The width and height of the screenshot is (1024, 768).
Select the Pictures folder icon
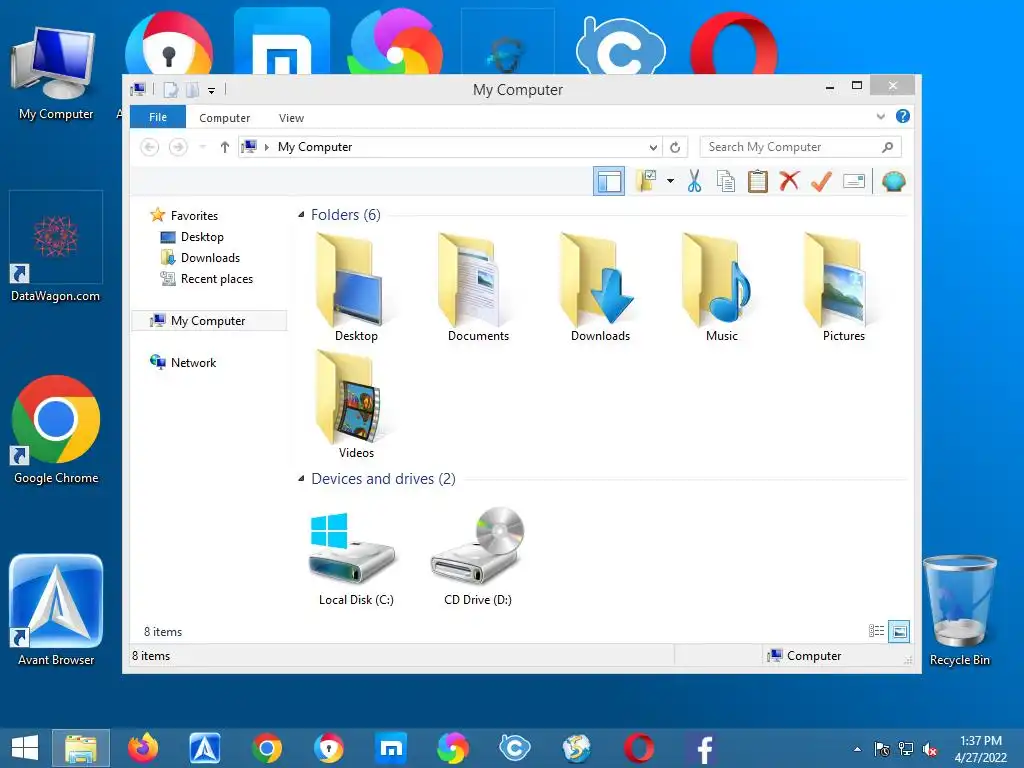[x=844, y=288]
